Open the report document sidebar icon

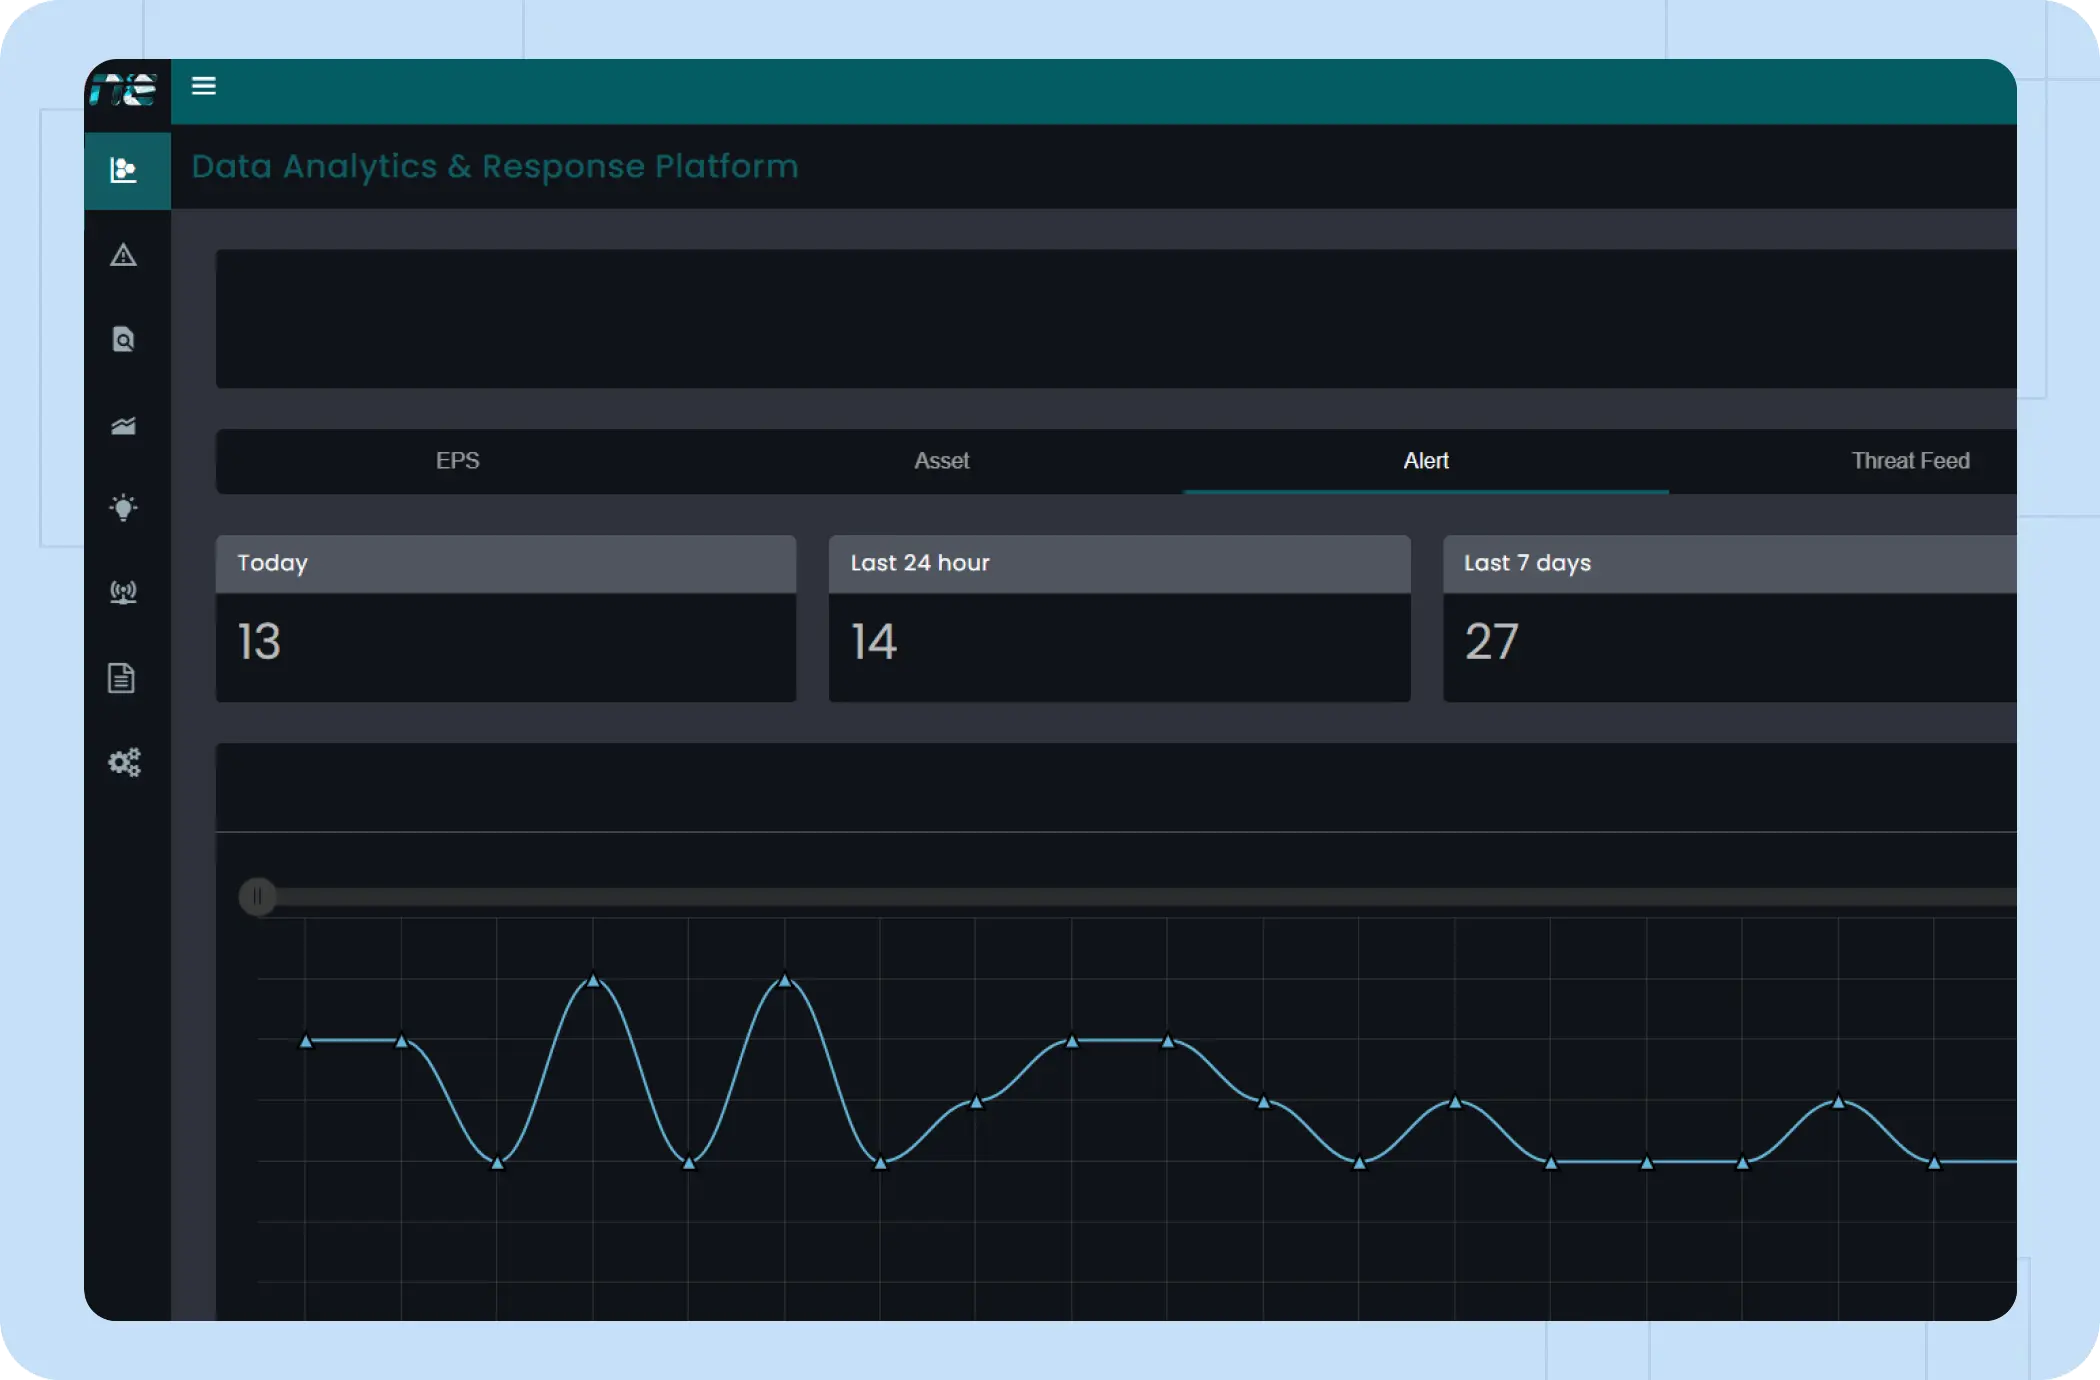point(122,678)
